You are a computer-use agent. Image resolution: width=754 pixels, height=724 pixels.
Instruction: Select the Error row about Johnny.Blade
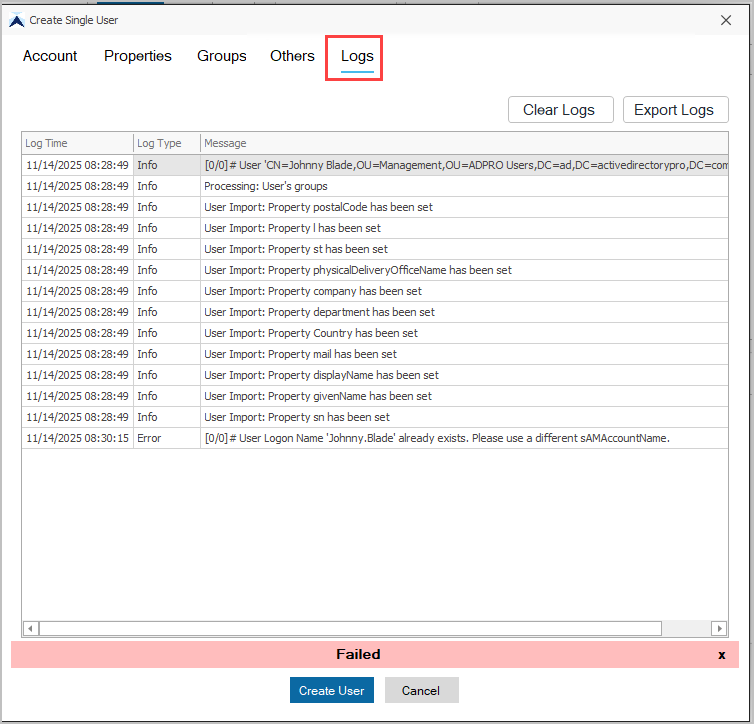pos(436,438)
